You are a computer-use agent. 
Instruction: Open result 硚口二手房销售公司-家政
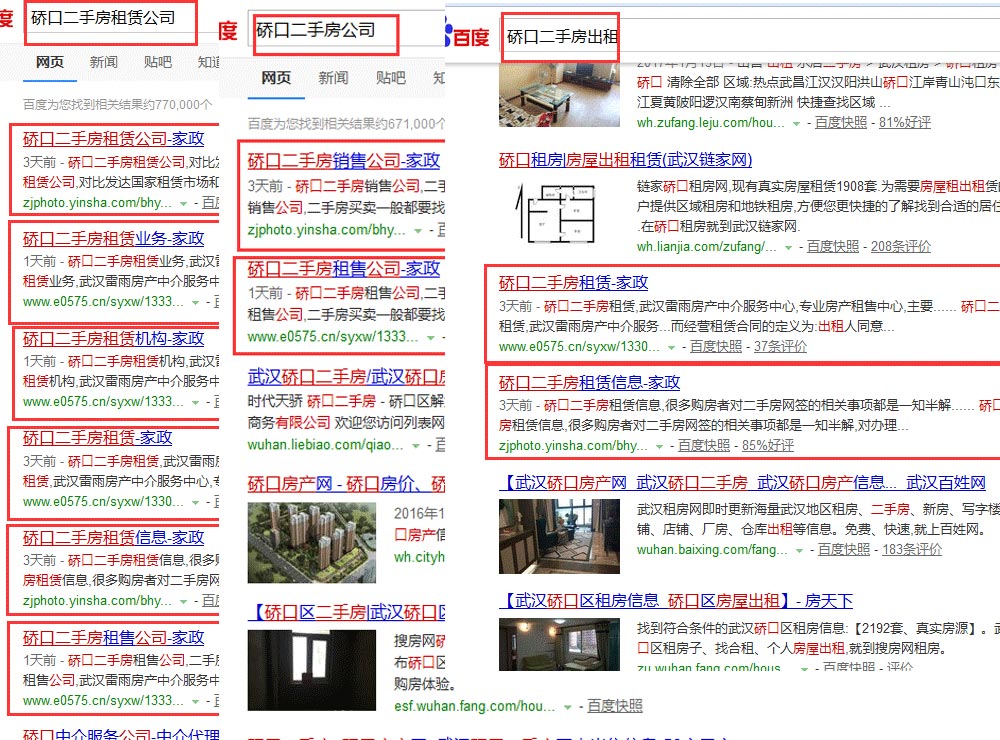344,161
